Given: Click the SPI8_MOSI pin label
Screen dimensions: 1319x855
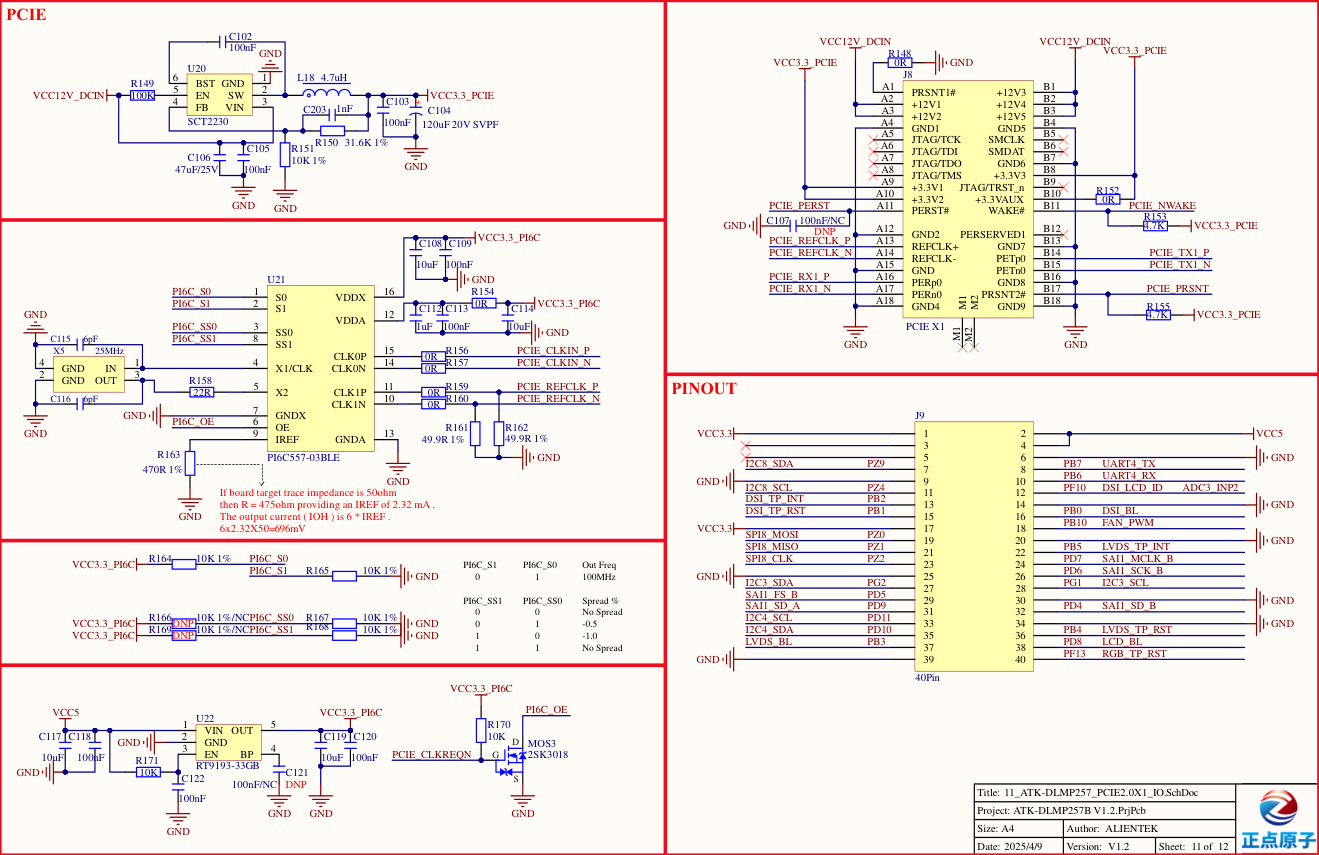Looking at the screenshot, I should click(x=772, y=534).
